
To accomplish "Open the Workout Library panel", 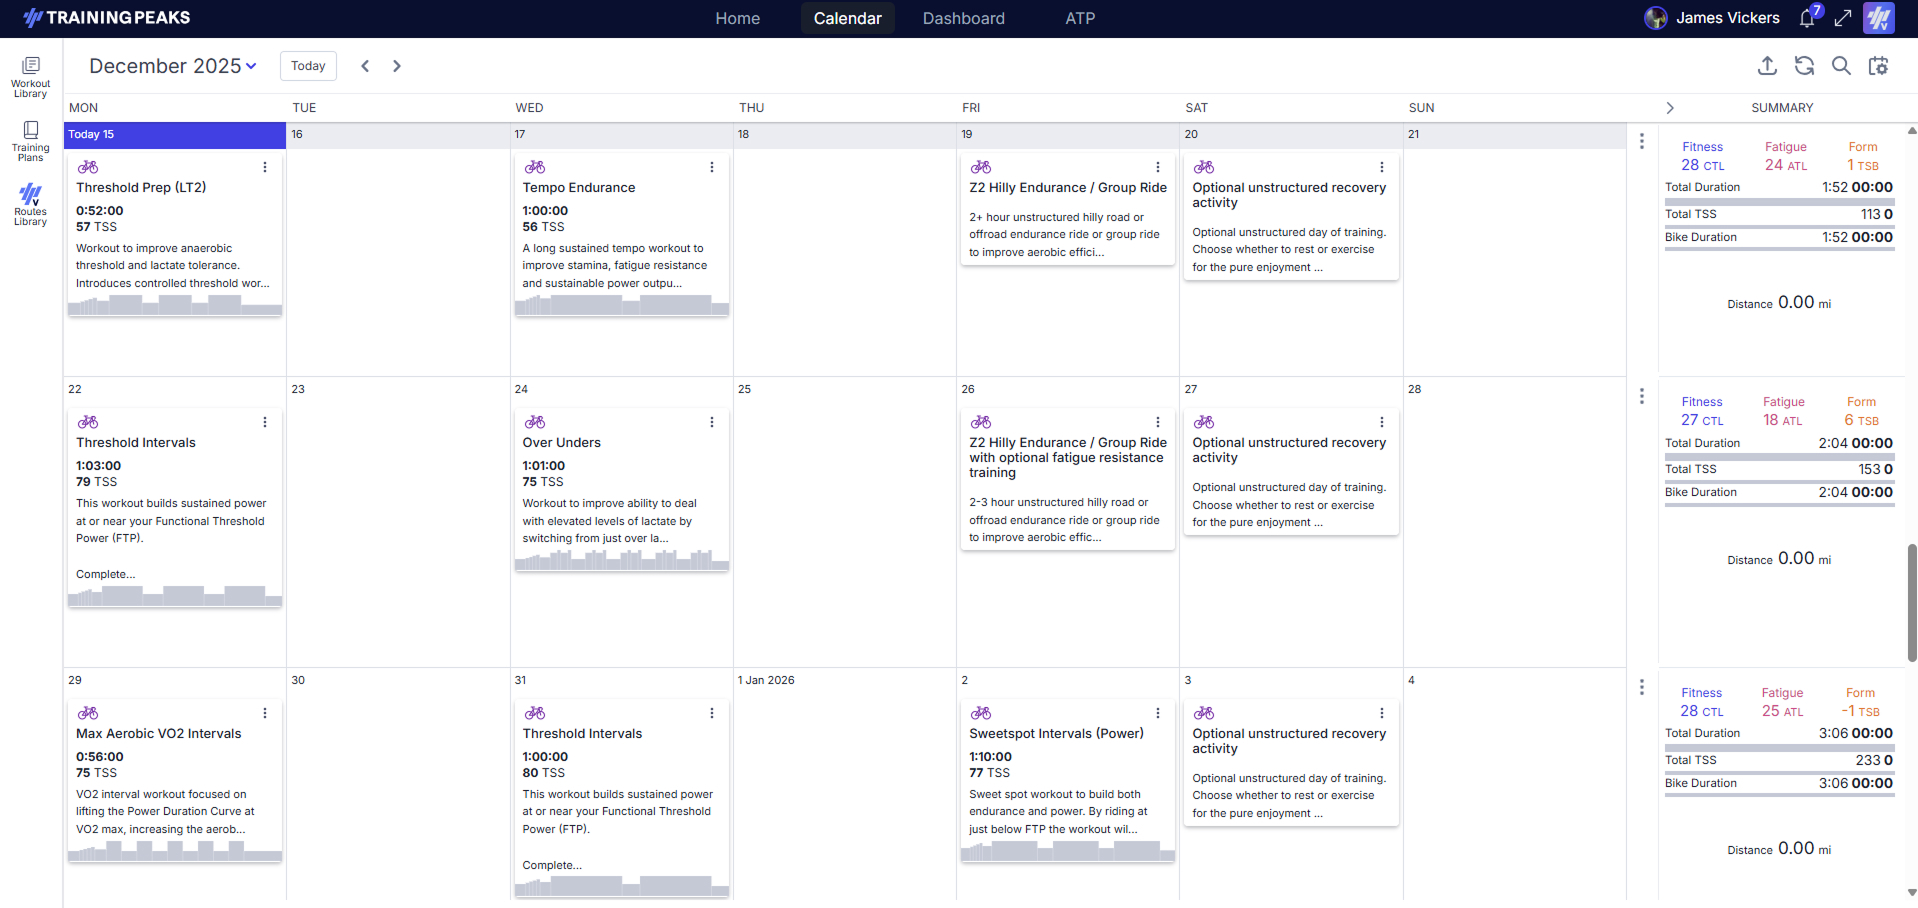I will pyautogui.click(x=30, y=77).
